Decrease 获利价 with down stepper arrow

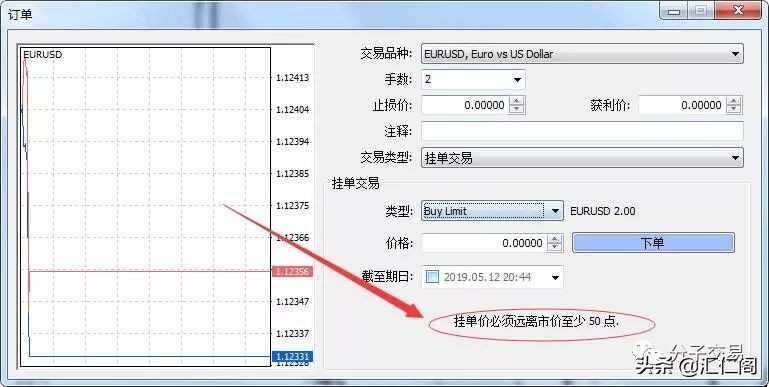(734, 109)
